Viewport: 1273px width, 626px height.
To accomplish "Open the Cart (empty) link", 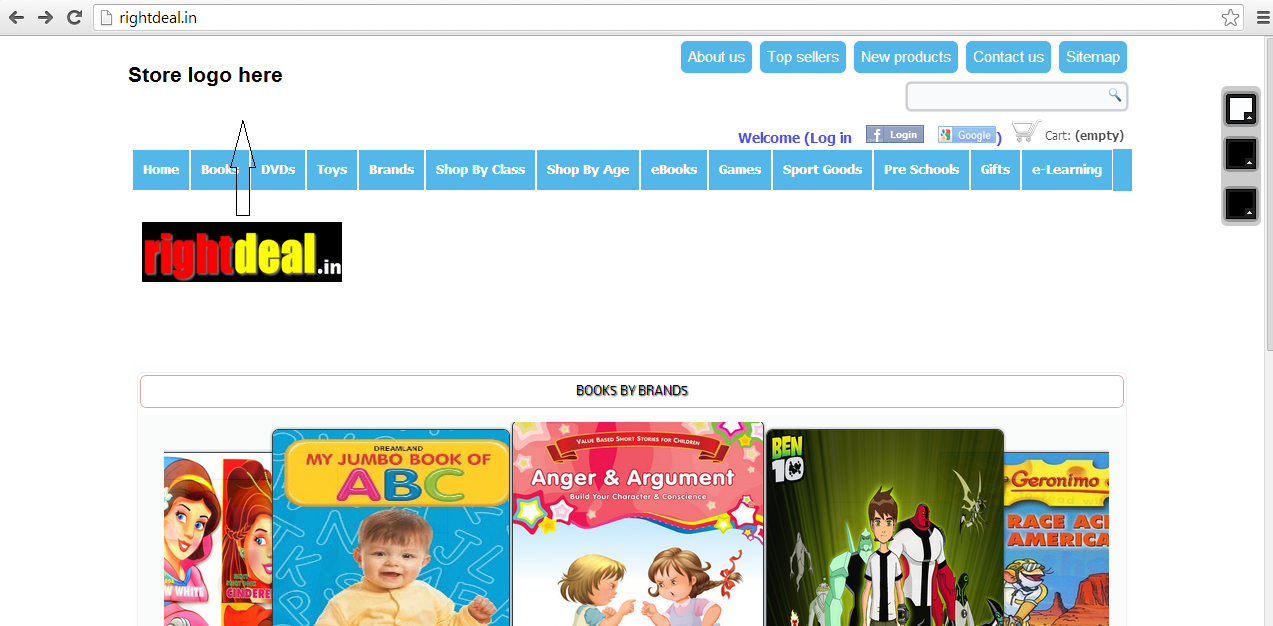I will coord(1084,135).
